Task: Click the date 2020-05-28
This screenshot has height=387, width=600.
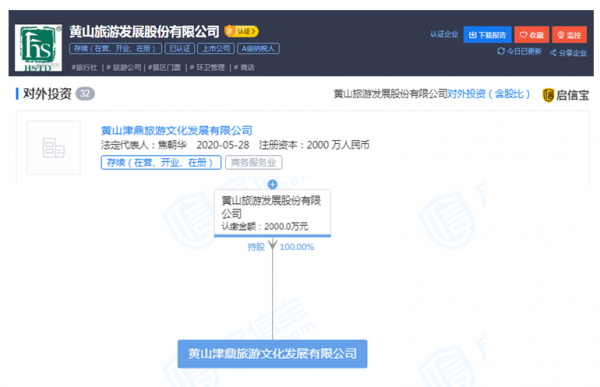Action: click(x=223, y=145)
